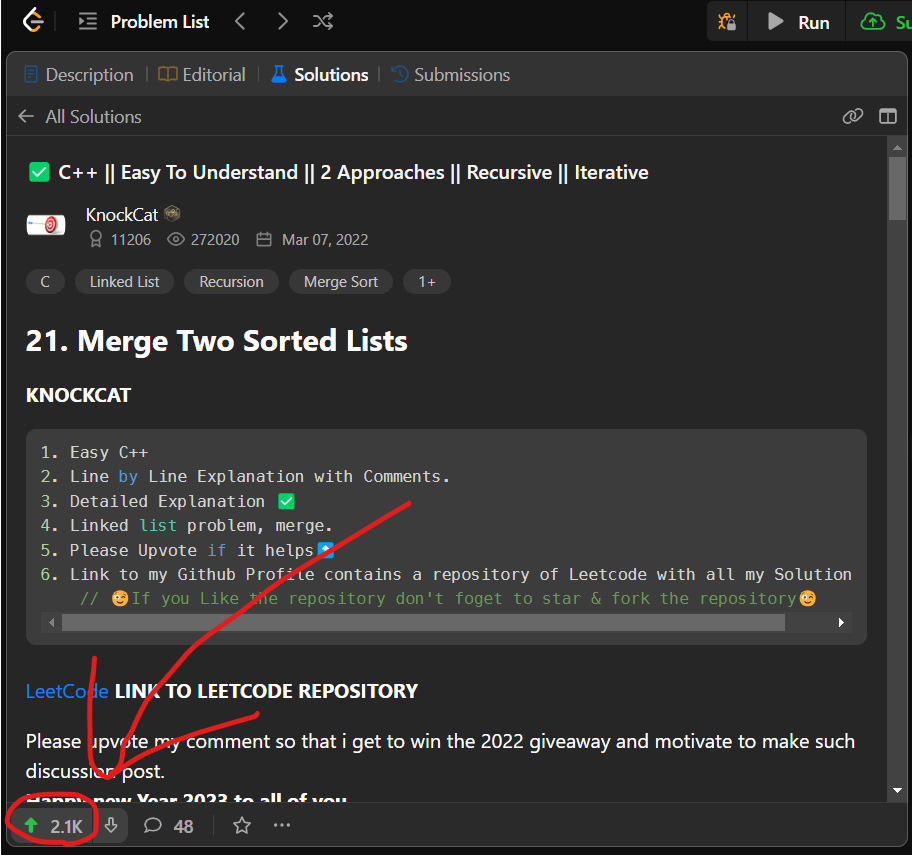The width and height of the screenshot is (912, 855).
Task: Switch to the Editorial tab
Action: tap(202, 75)
